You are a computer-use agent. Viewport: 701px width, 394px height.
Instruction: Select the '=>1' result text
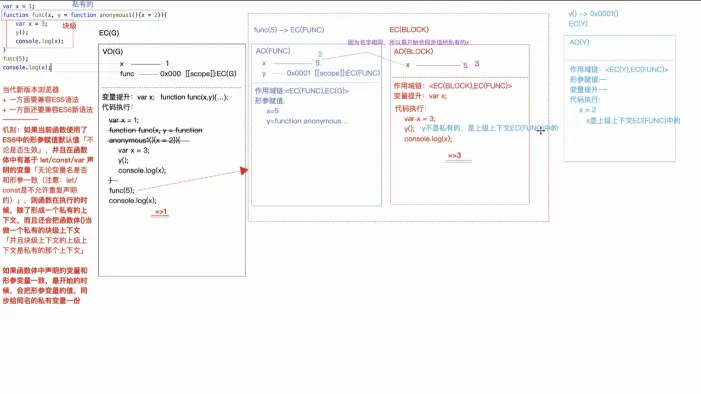tap(161, 212)
